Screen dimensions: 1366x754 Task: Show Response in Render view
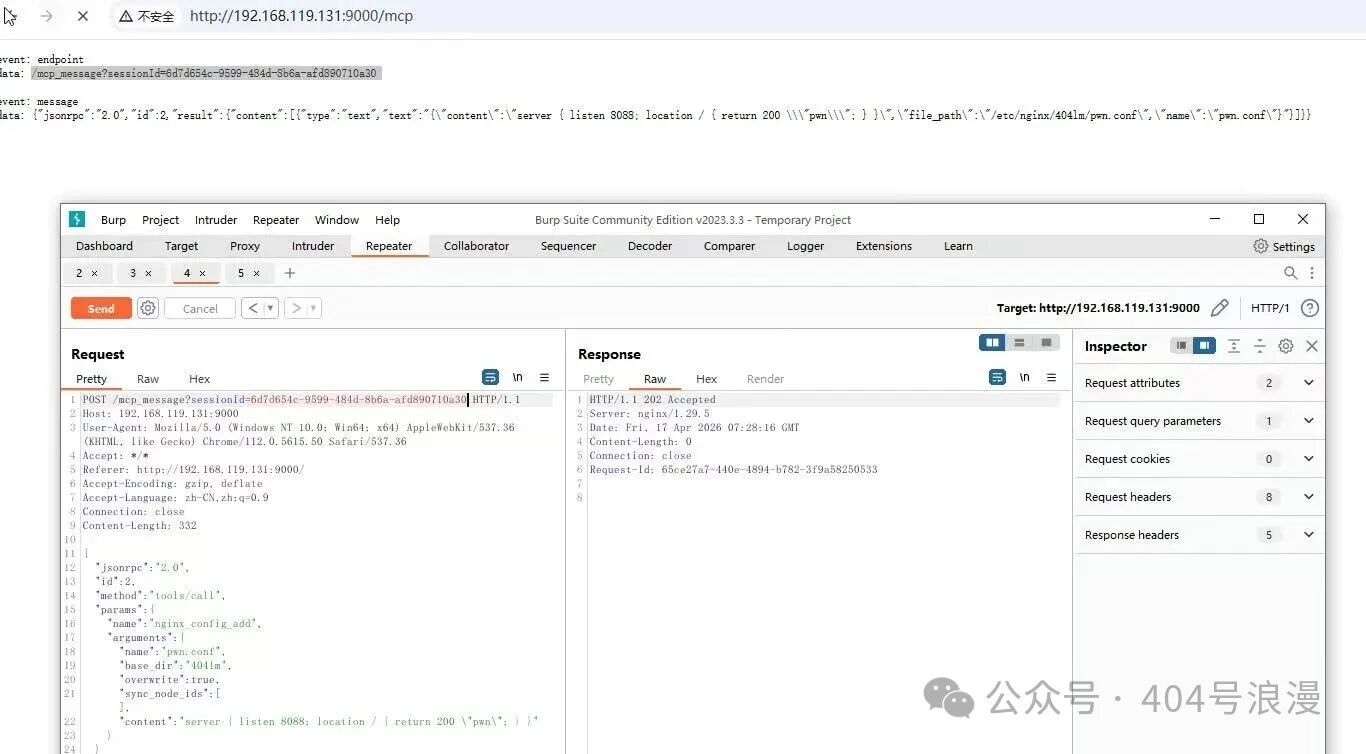[765, 379]
